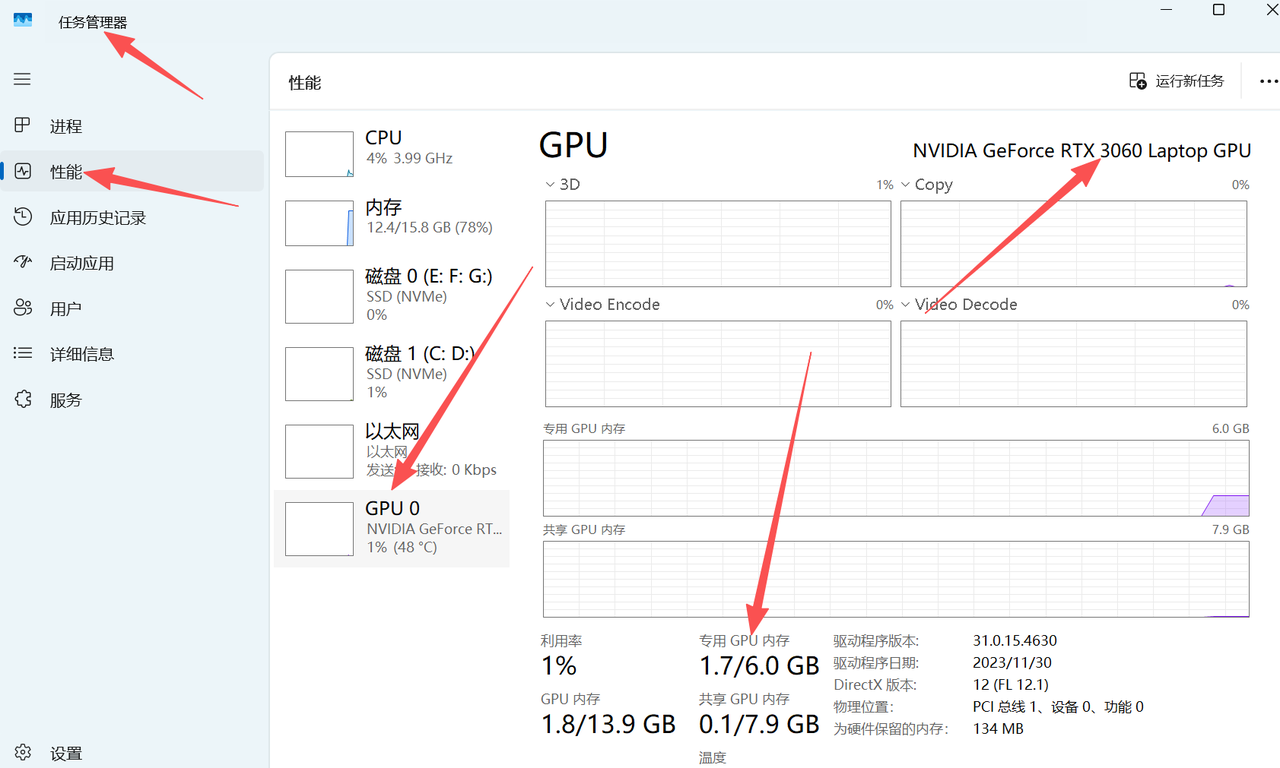
Task: Click 运行新任务 button
Action: 1176,81
